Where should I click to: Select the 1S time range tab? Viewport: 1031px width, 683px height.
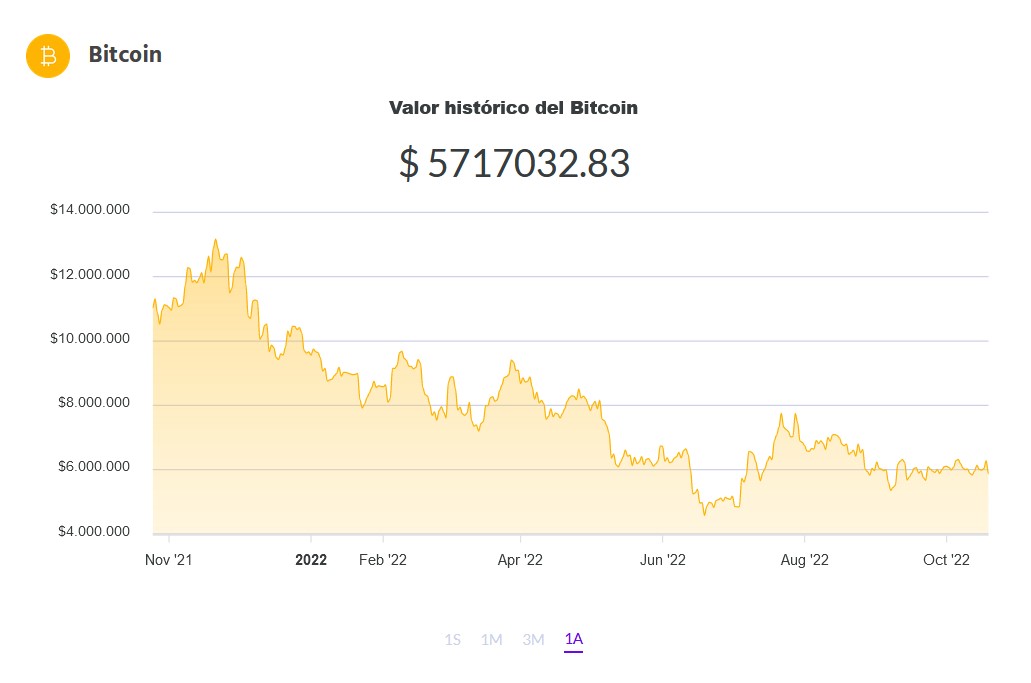(x=453, y=639)
